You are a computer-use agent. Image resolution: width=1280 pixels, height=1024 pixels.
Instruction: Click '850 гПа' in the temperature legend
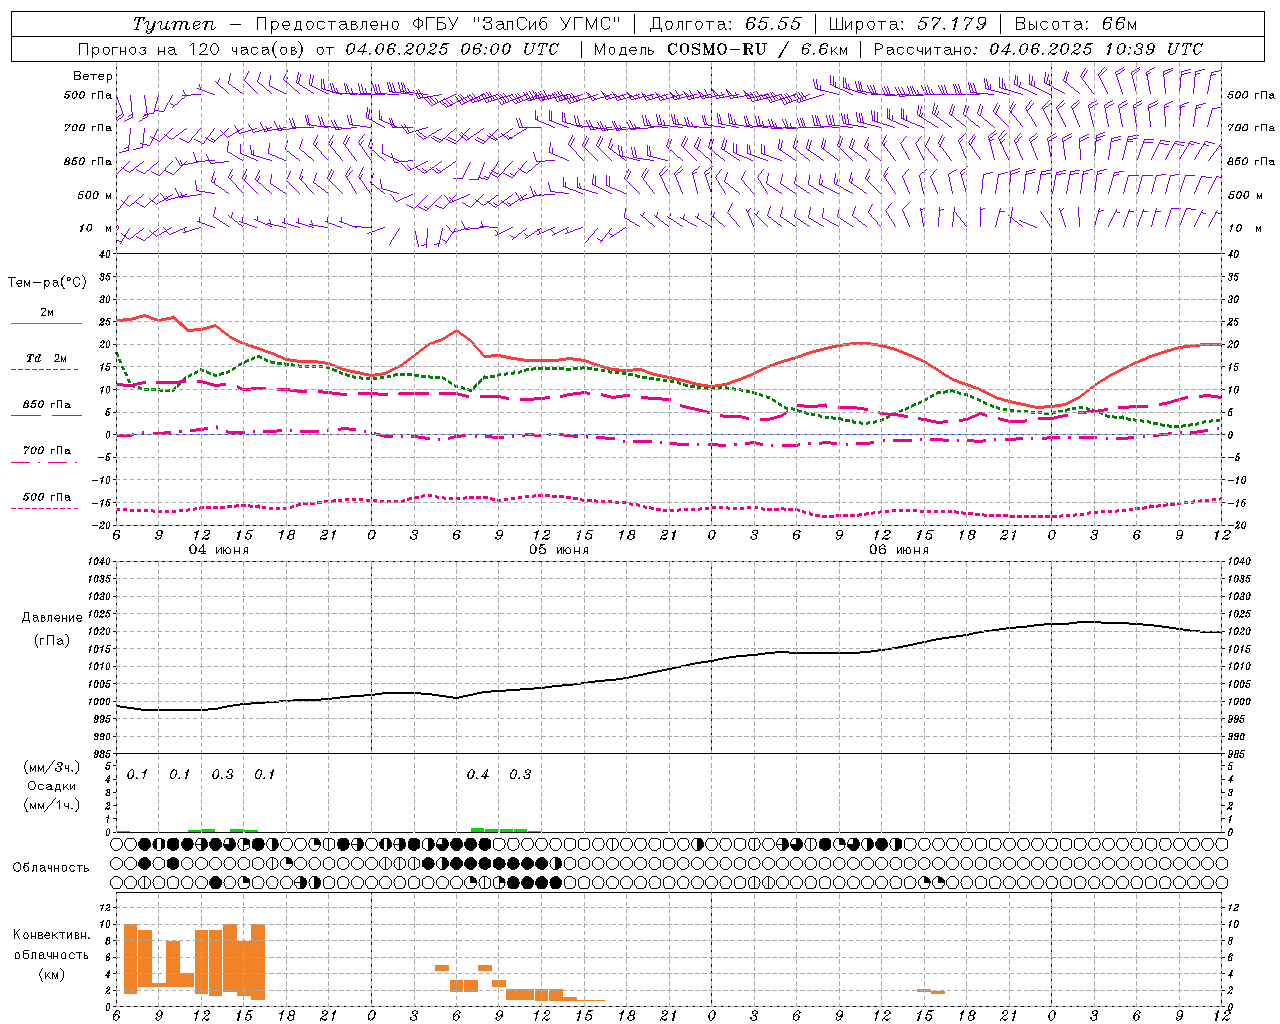pos(47,405)
